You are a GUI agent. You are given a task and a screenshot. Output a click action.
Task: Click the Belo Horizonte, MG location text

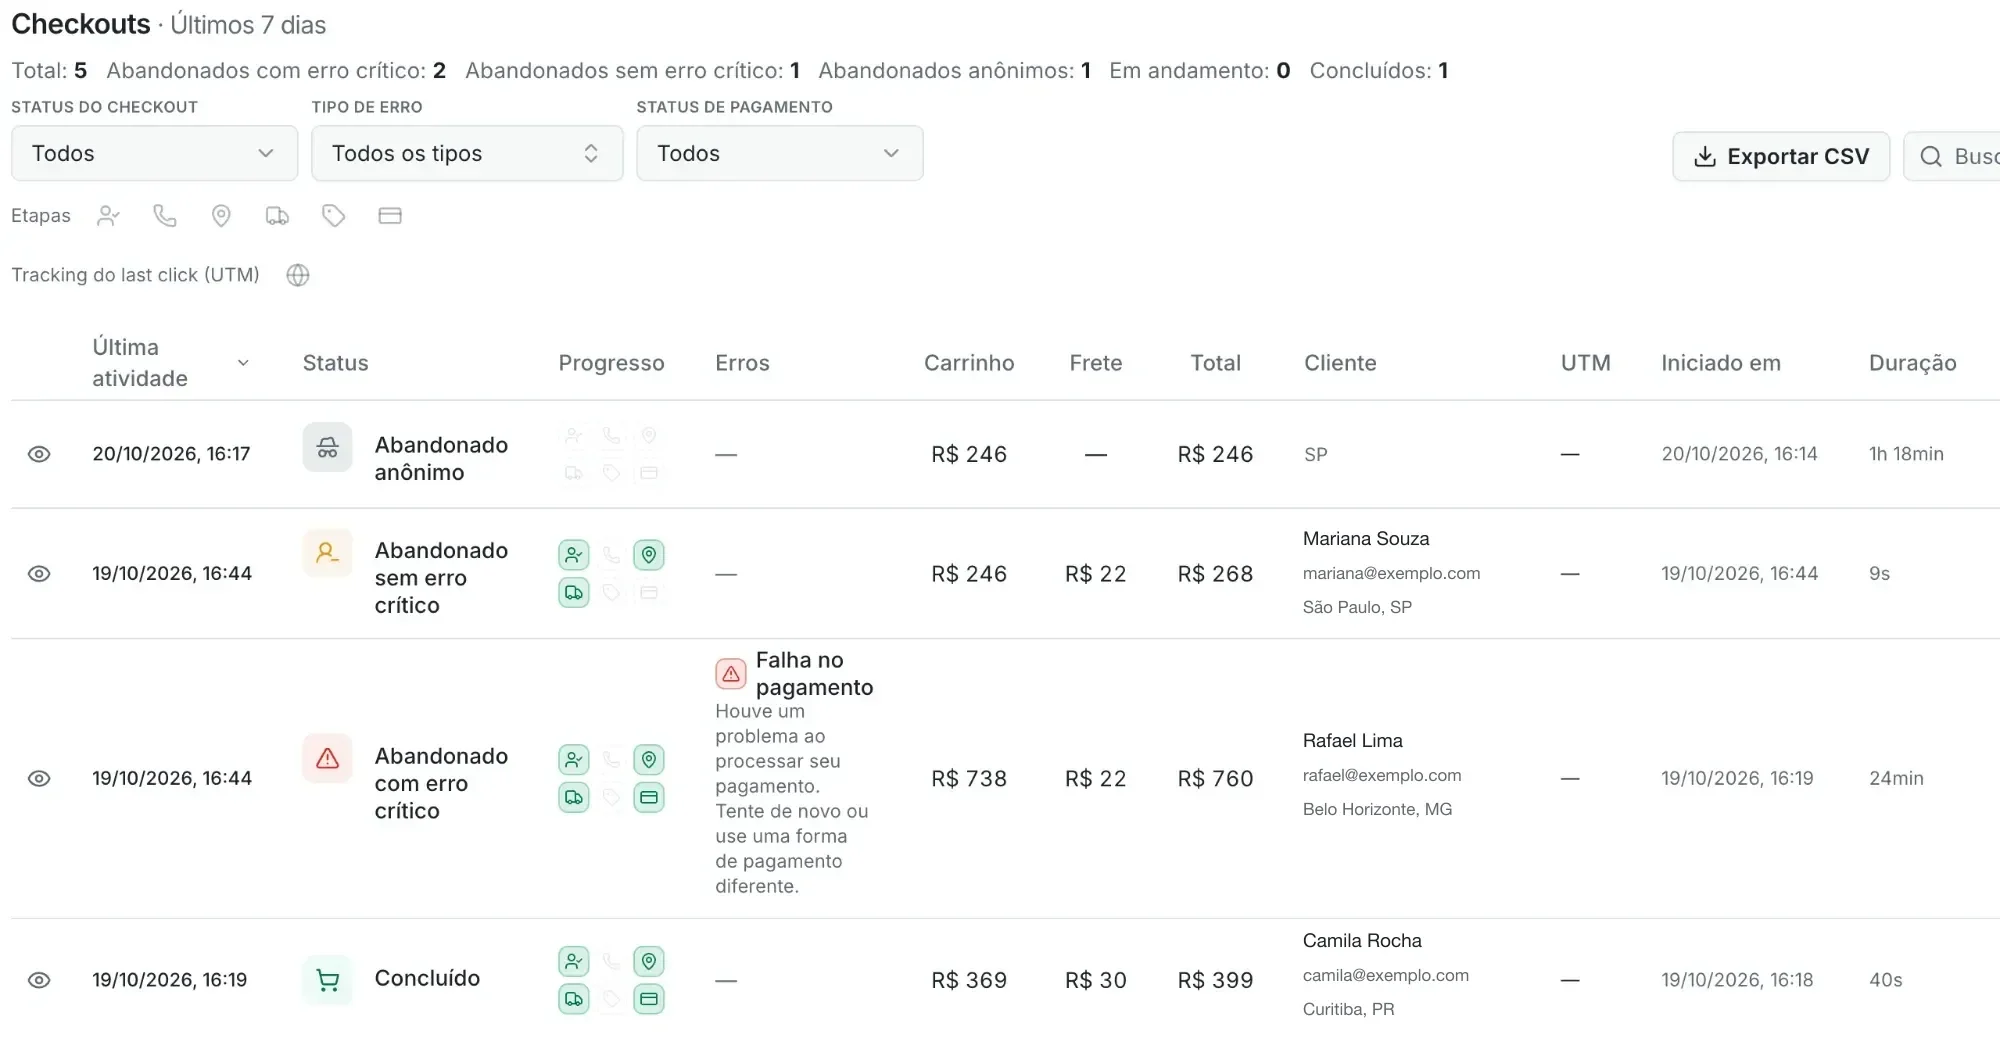[x=1377, y=810]
